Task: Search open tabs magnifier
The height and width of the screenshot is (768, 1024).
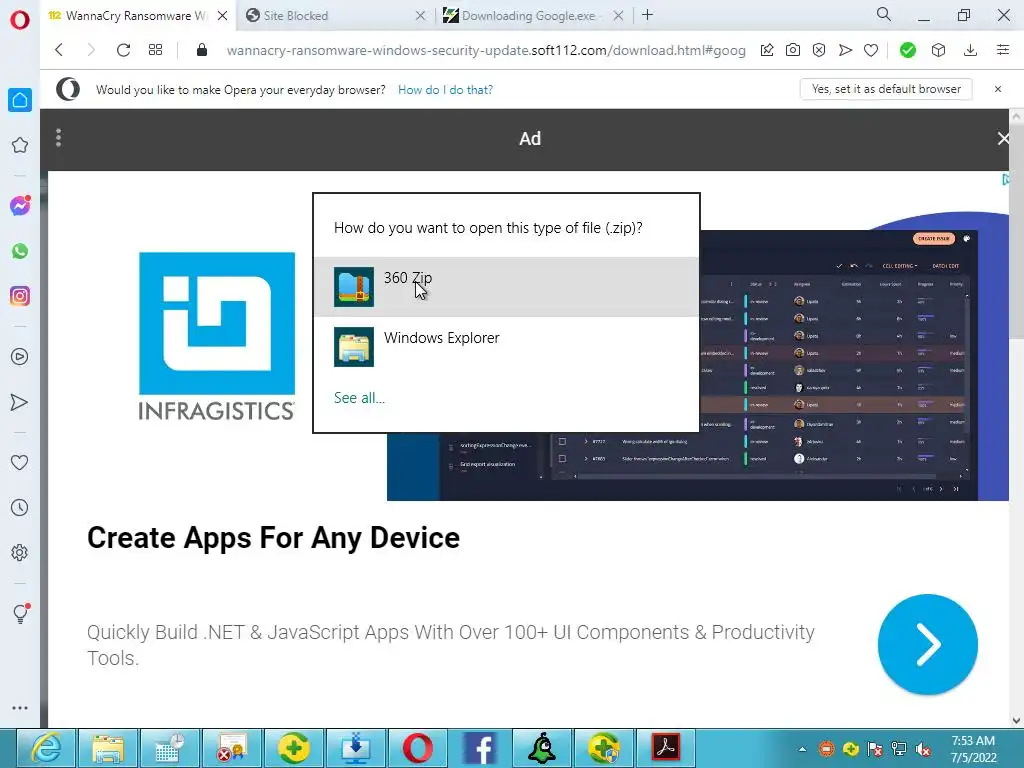Action: click(884, 14)
